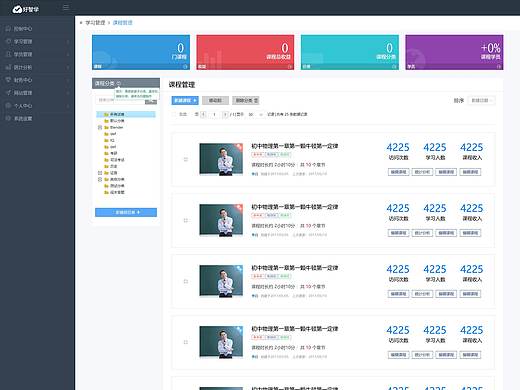This screenshot has width=520, height=390.
Task: Click the 4225 课程收入 value in second card
Action: [472, 208]
